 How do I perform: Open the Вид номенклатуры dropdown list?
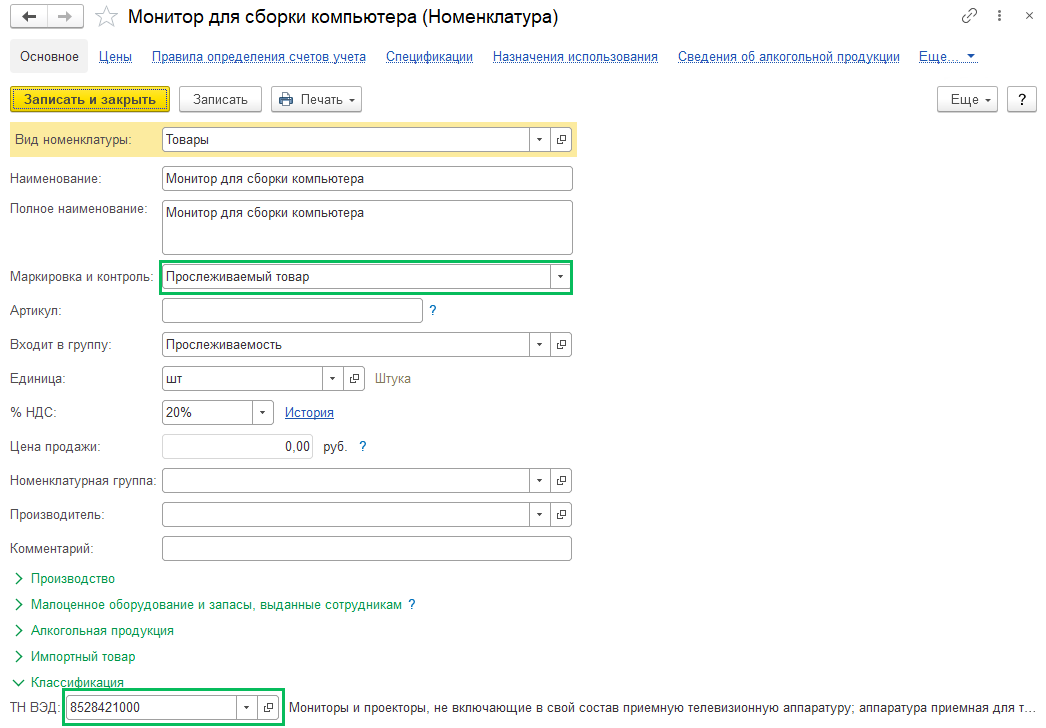pos(540,139)
